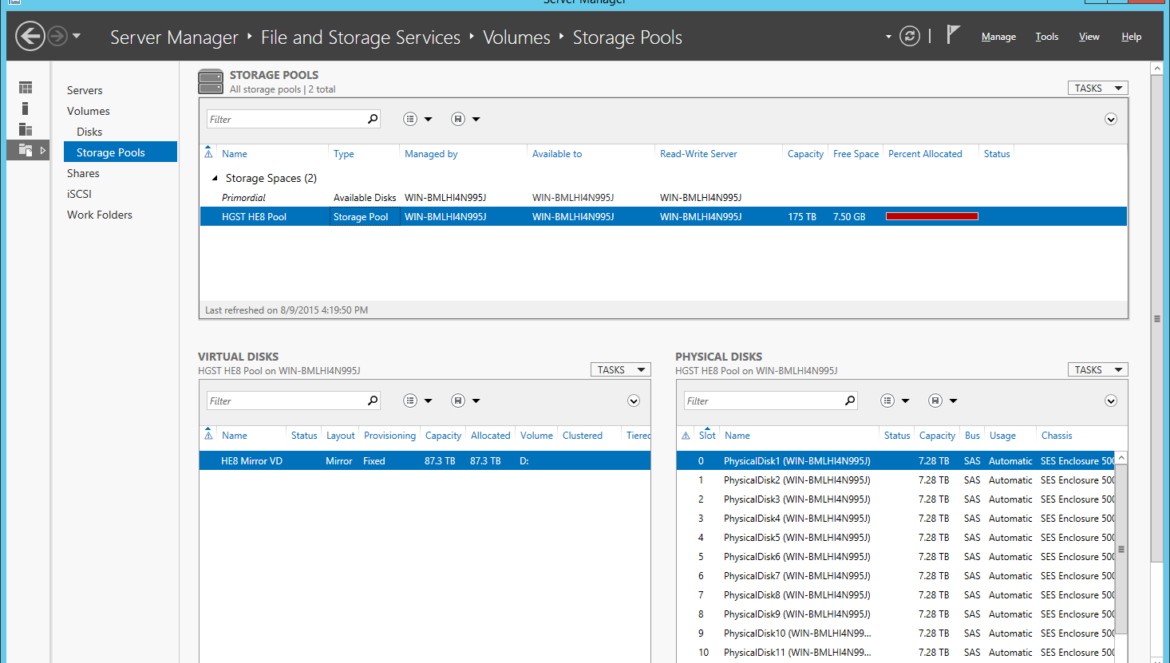Expand Virtual Disks filter chevron circle

tap(633, 401)
